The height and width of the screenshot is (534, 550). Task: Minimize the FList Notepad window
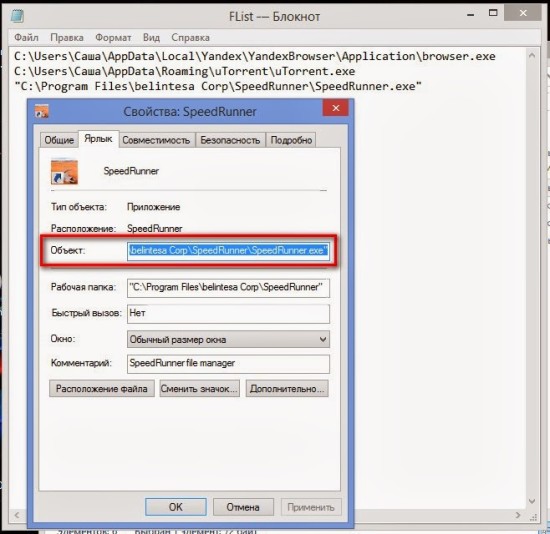(471, 14)
